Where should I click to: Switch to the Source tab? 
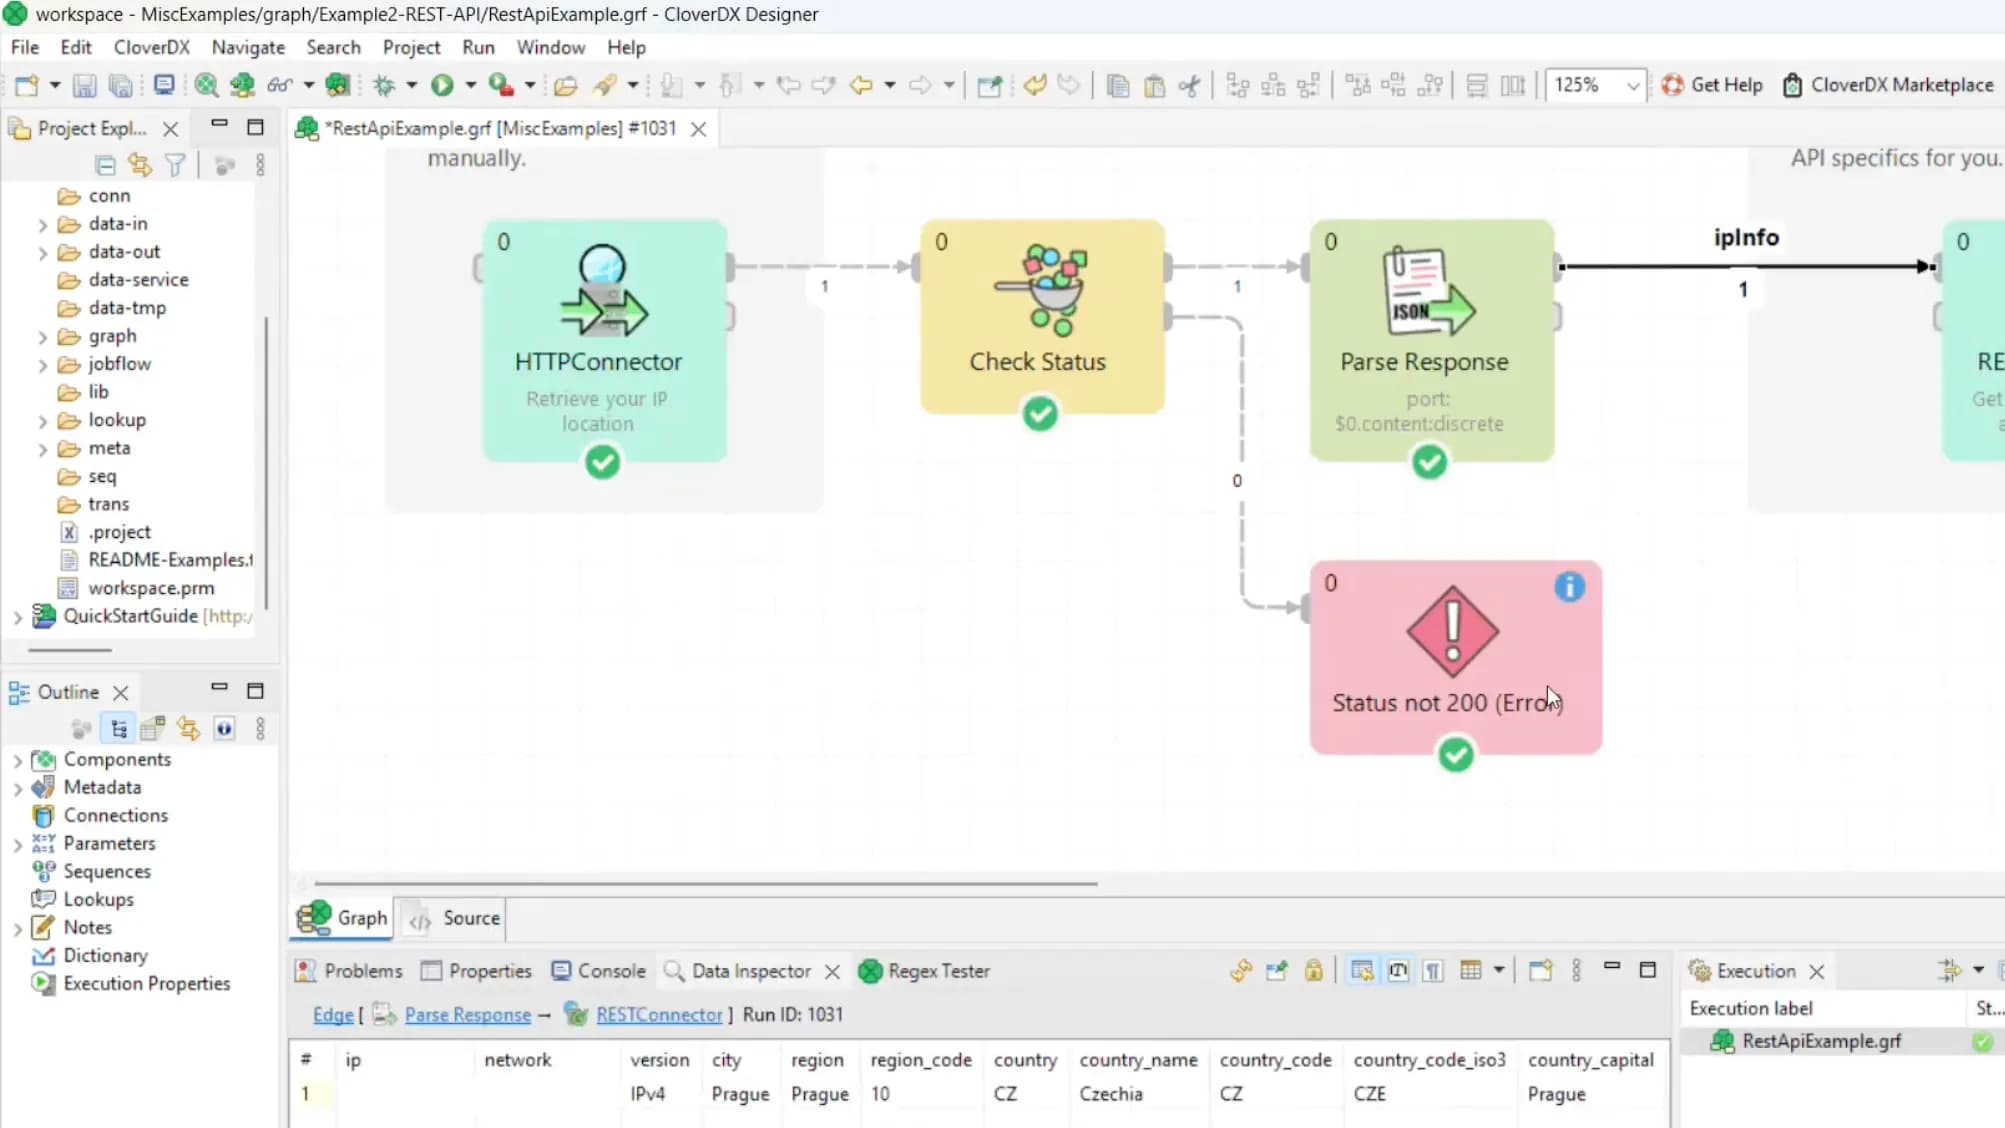tap(455, 918)
